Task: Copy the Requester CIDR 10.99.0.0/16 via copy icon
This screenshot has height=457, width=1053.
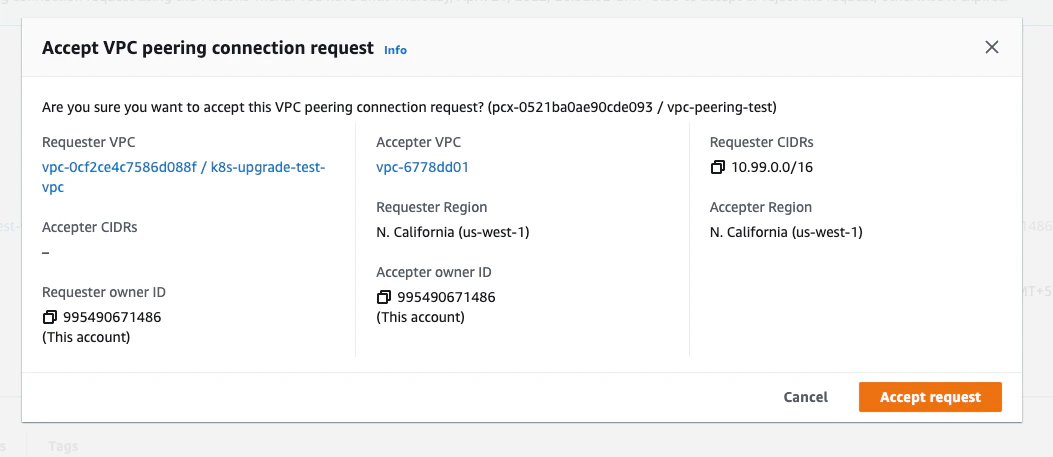Action: 717,168
